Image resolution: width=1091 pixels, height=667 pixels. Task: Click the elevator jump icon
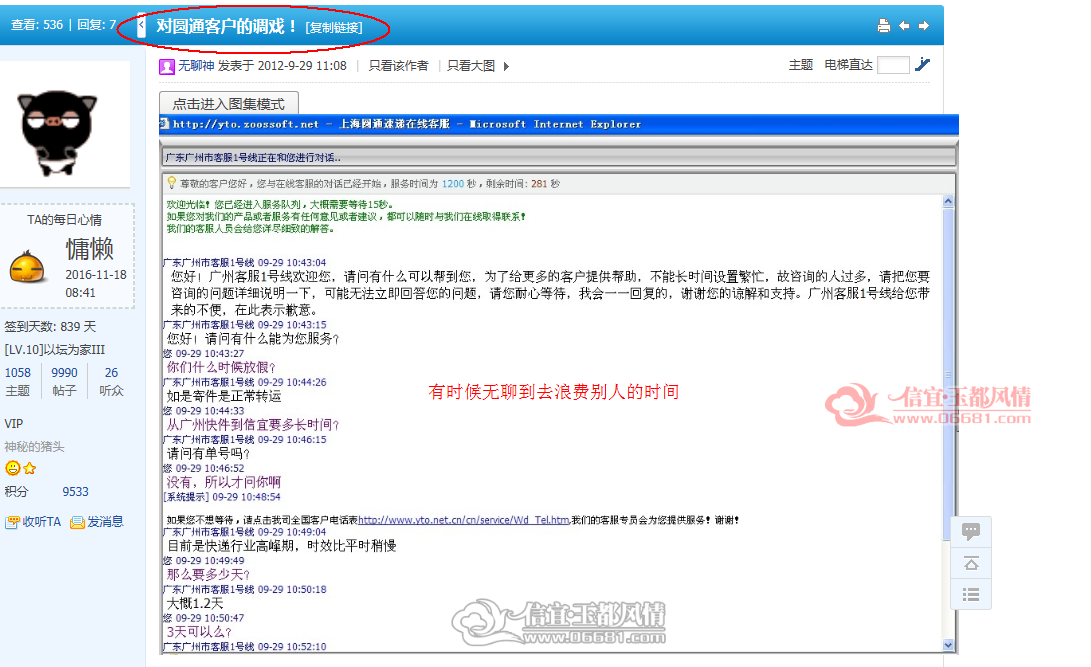(923, 65)
